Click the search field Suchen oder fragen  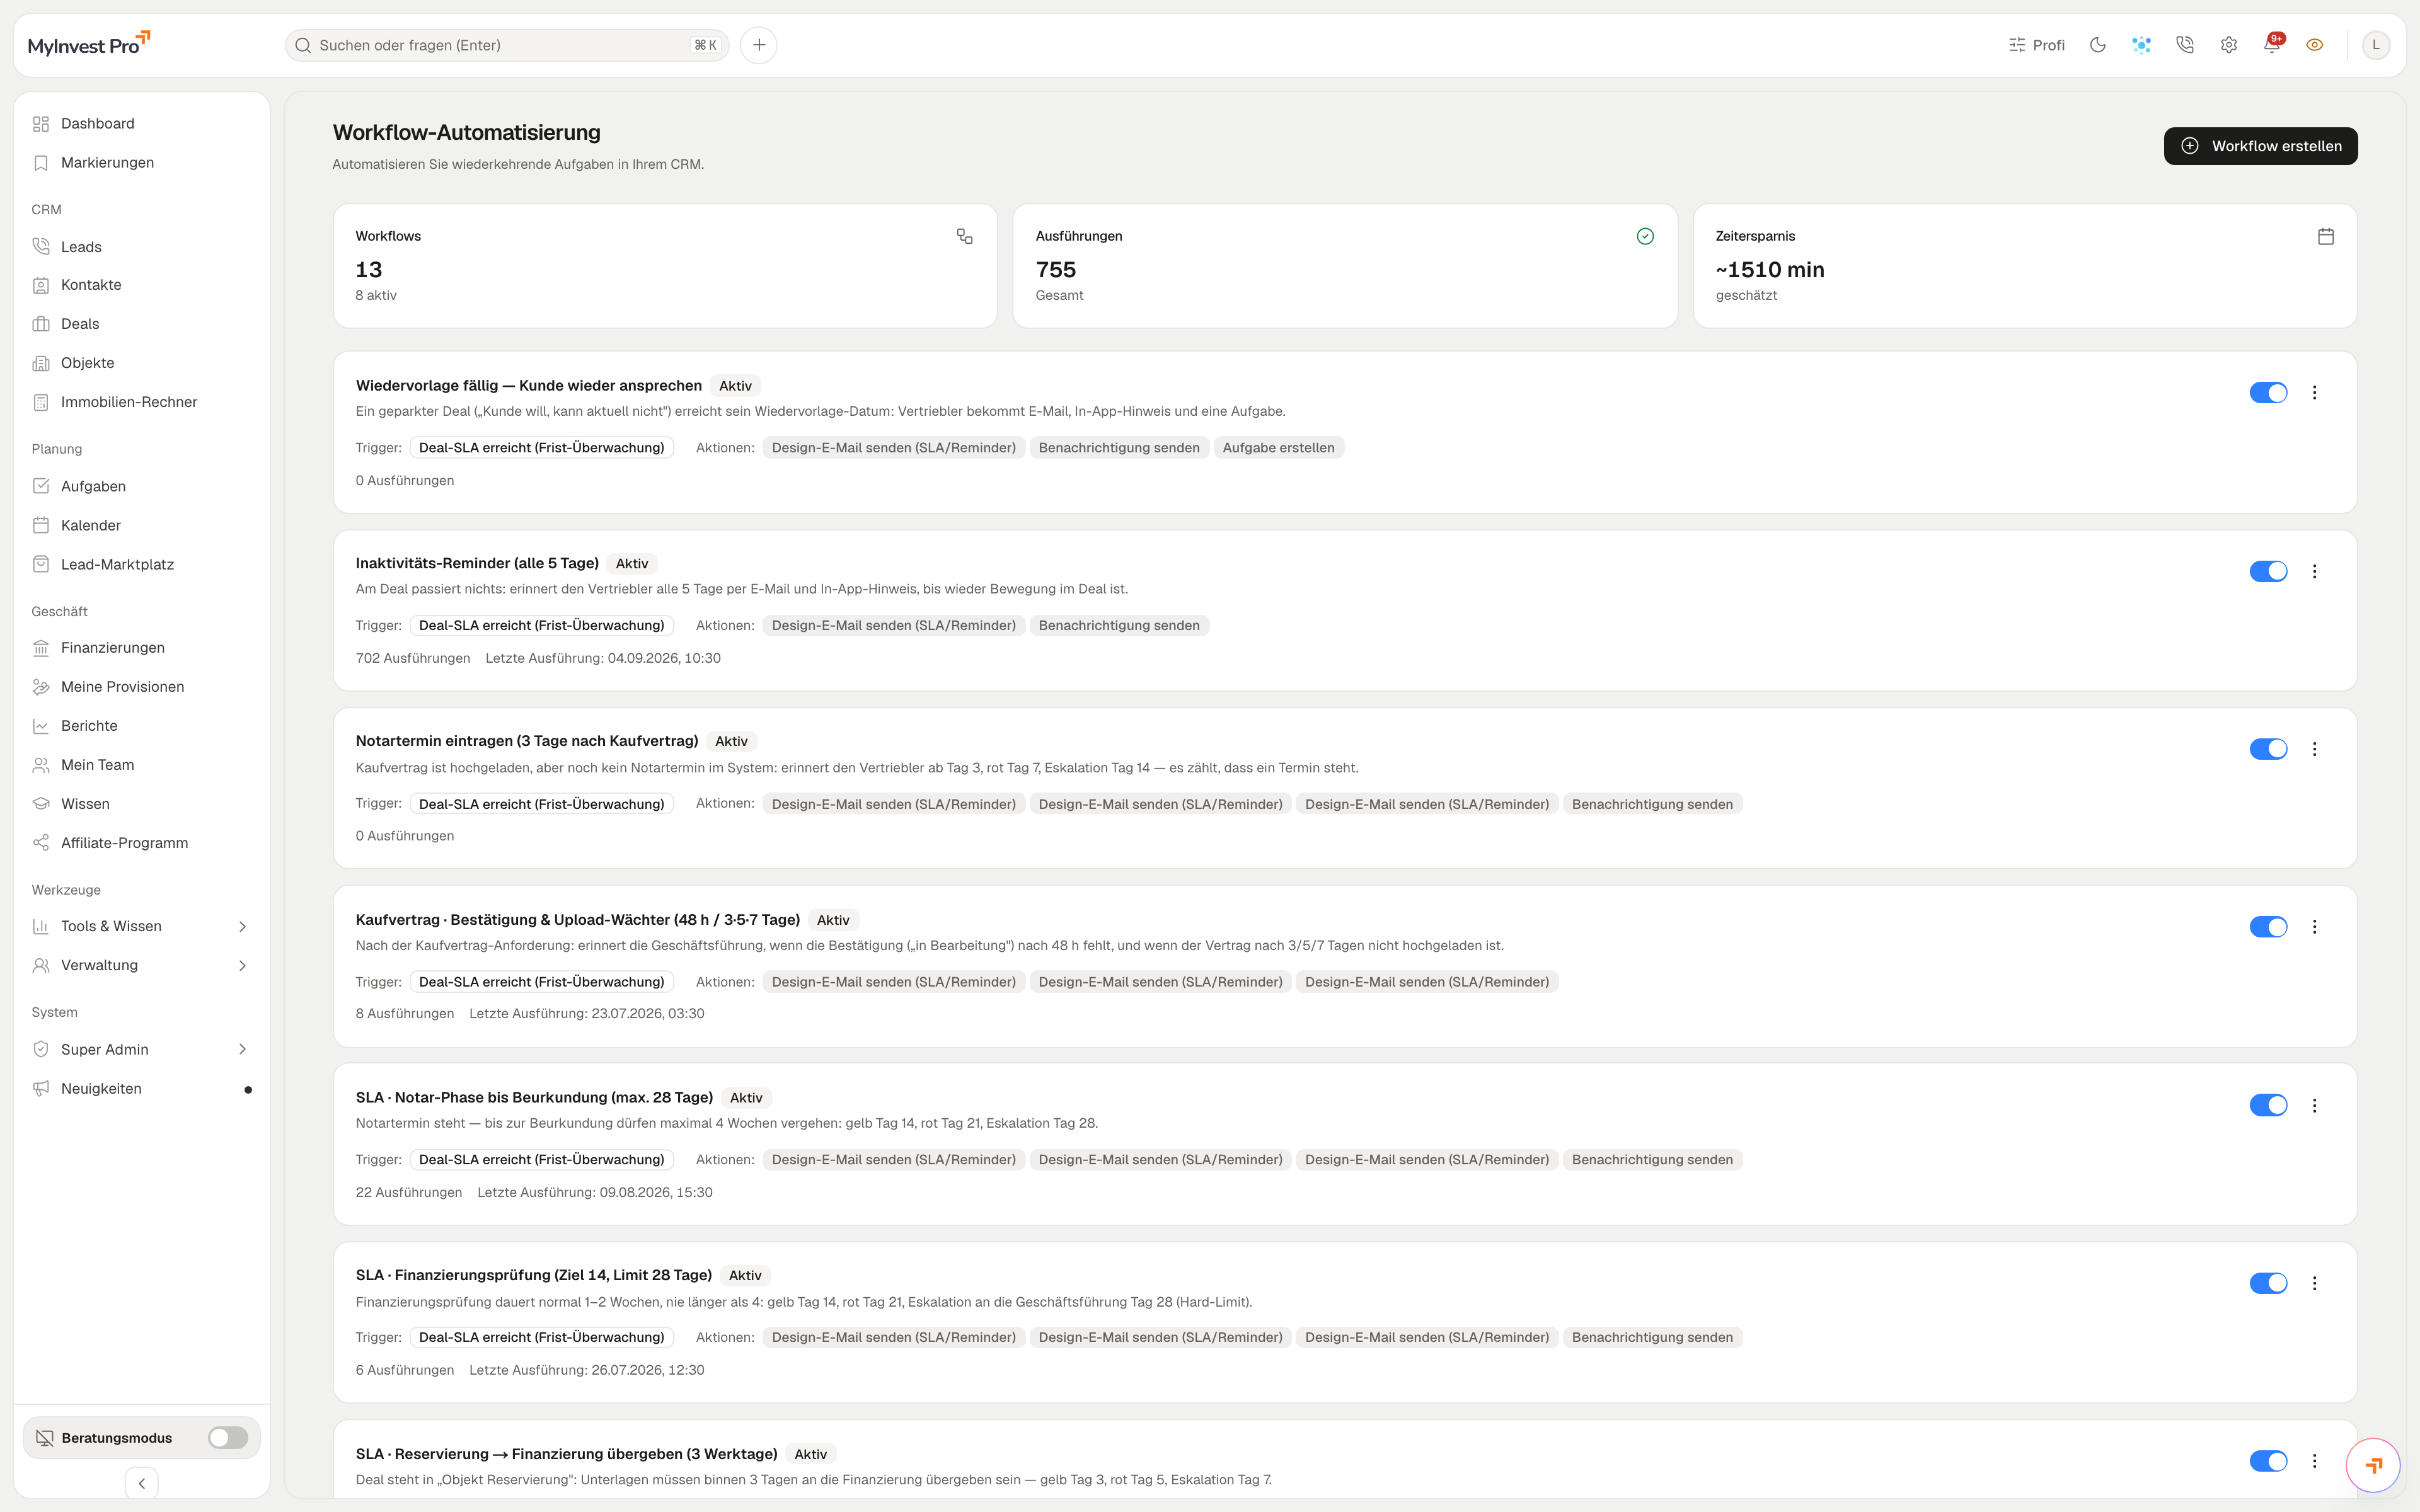(x=507, y=45)
